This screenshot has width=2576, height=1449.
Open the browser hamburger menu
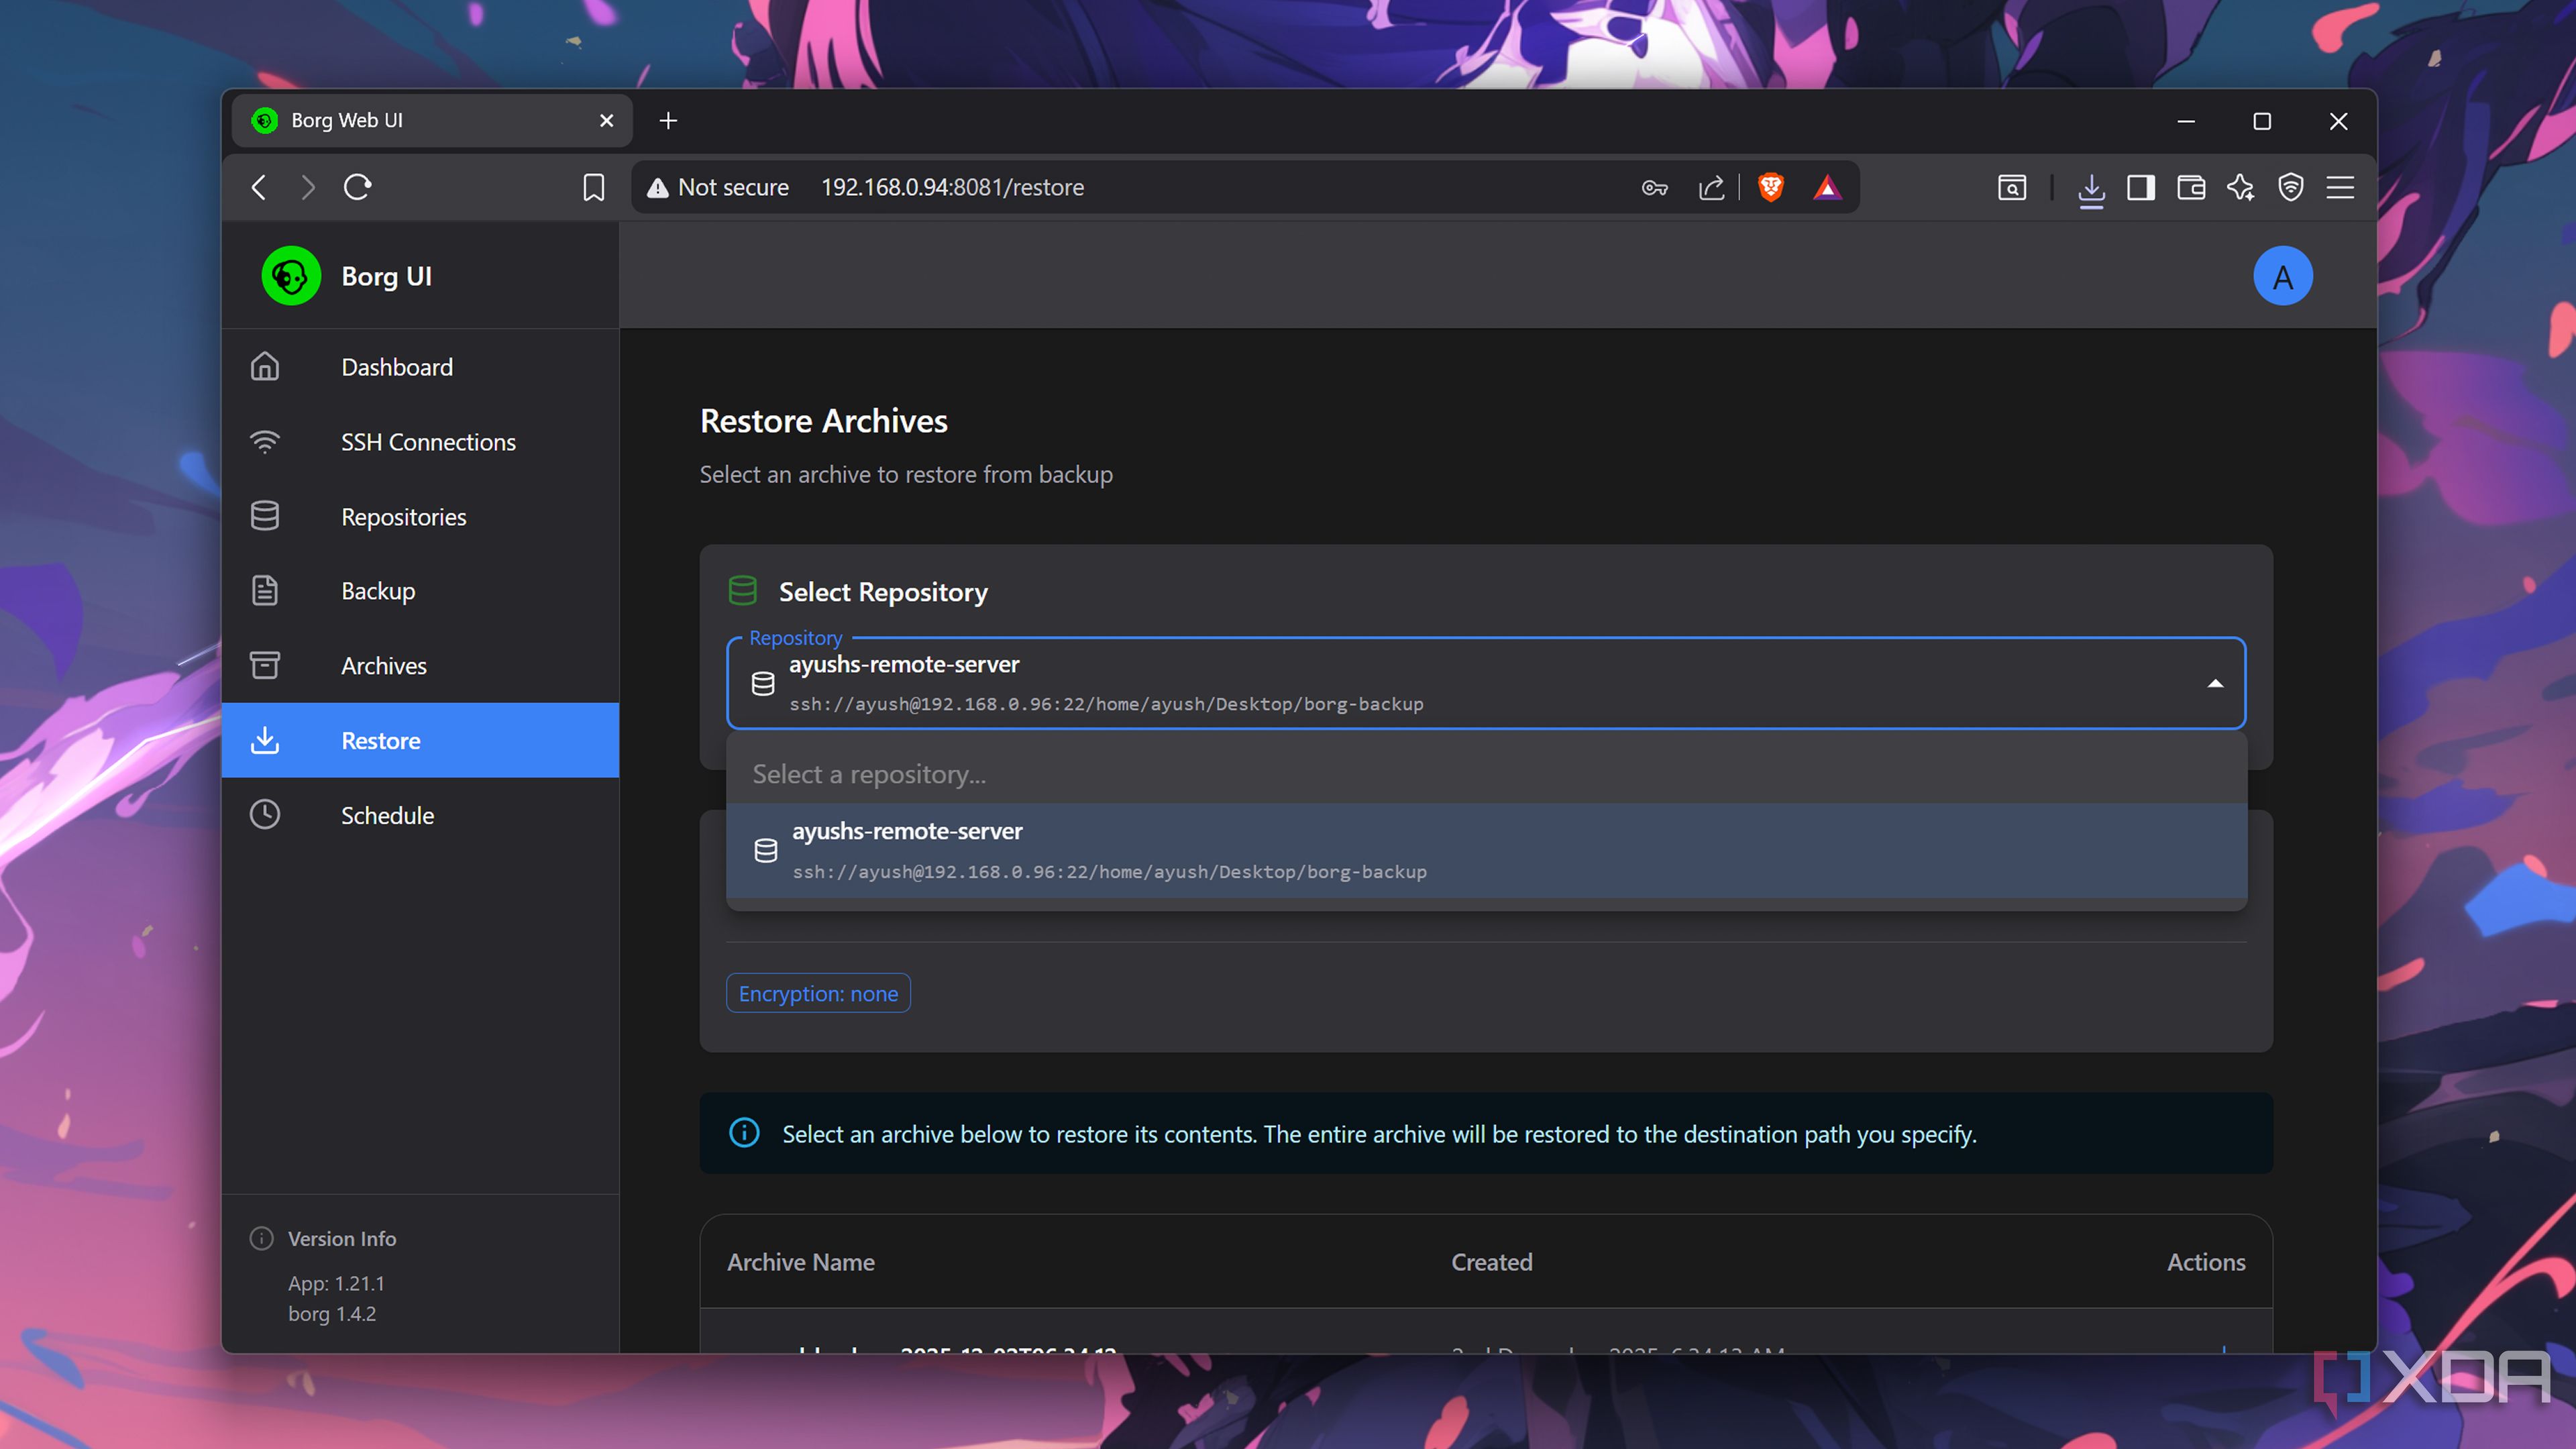pyautogui.click(x=2340, y=187)
